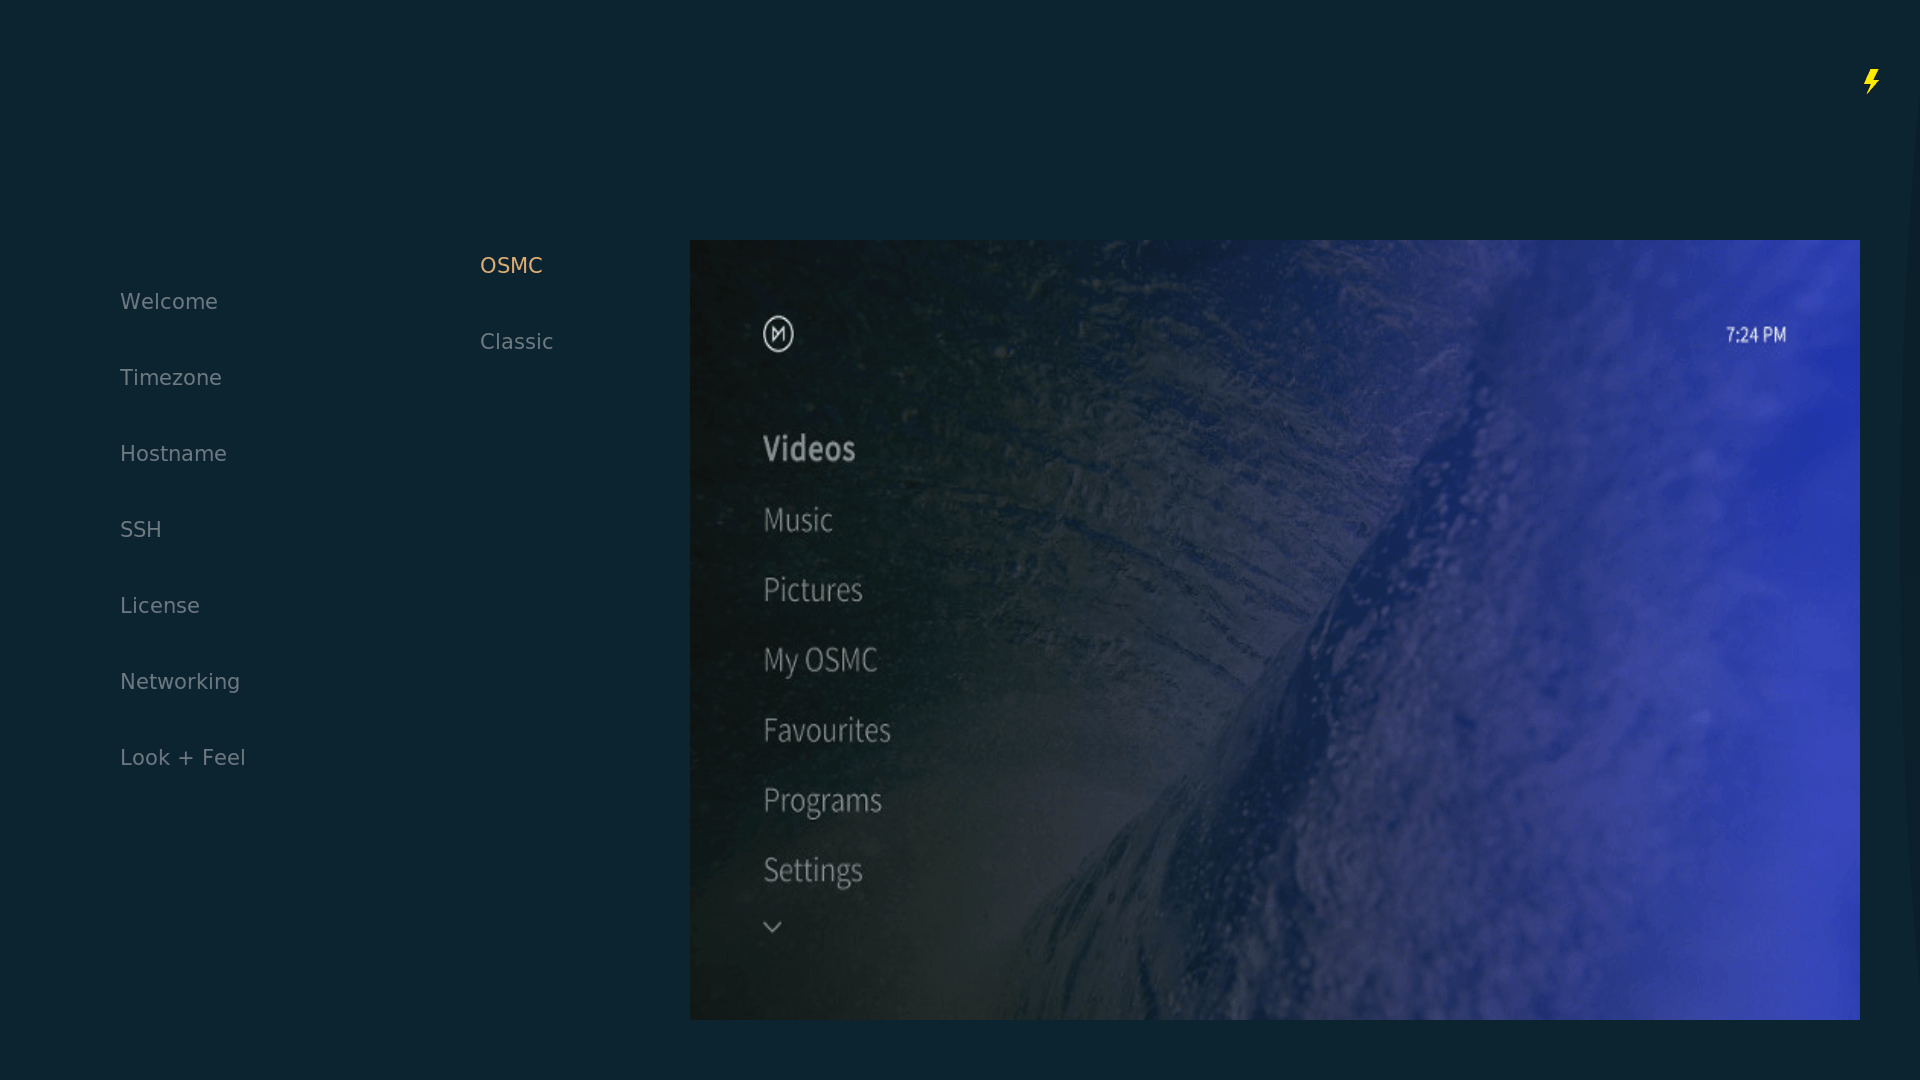1920x1080 pixels.
Task: Click the OSMC logo in the preview
Action: point(778,334)
